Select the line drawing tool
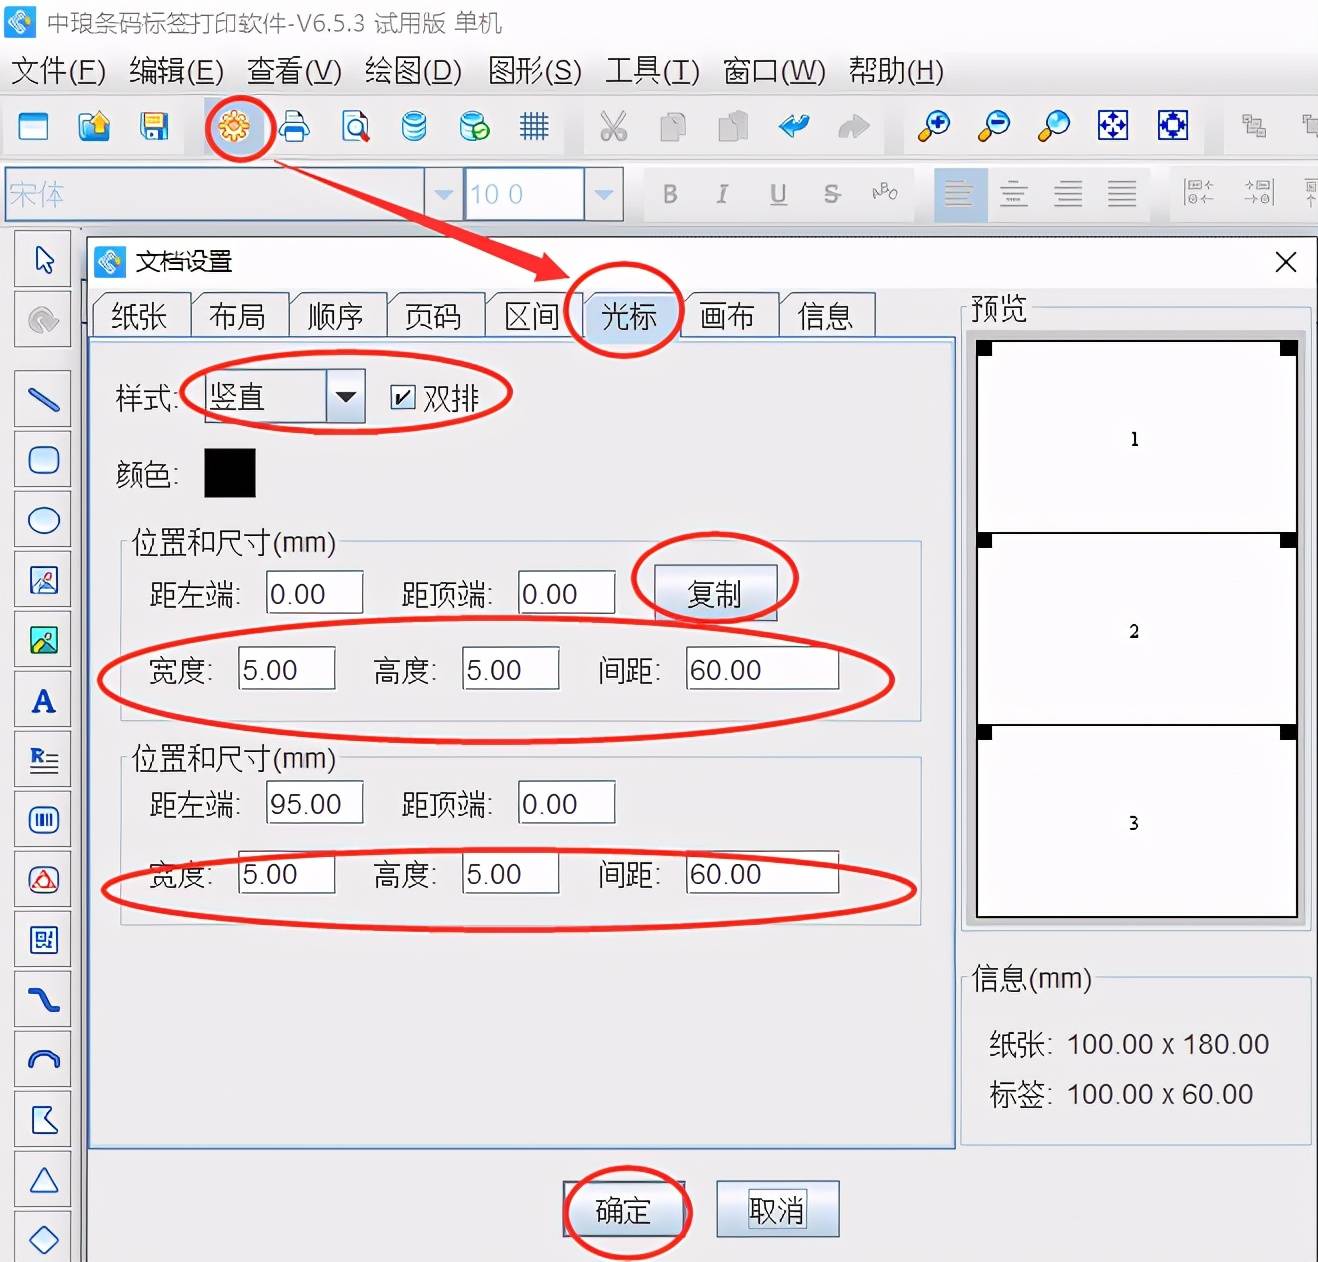This screenshot has height=1262, width=1318. (x=43, y=400)
